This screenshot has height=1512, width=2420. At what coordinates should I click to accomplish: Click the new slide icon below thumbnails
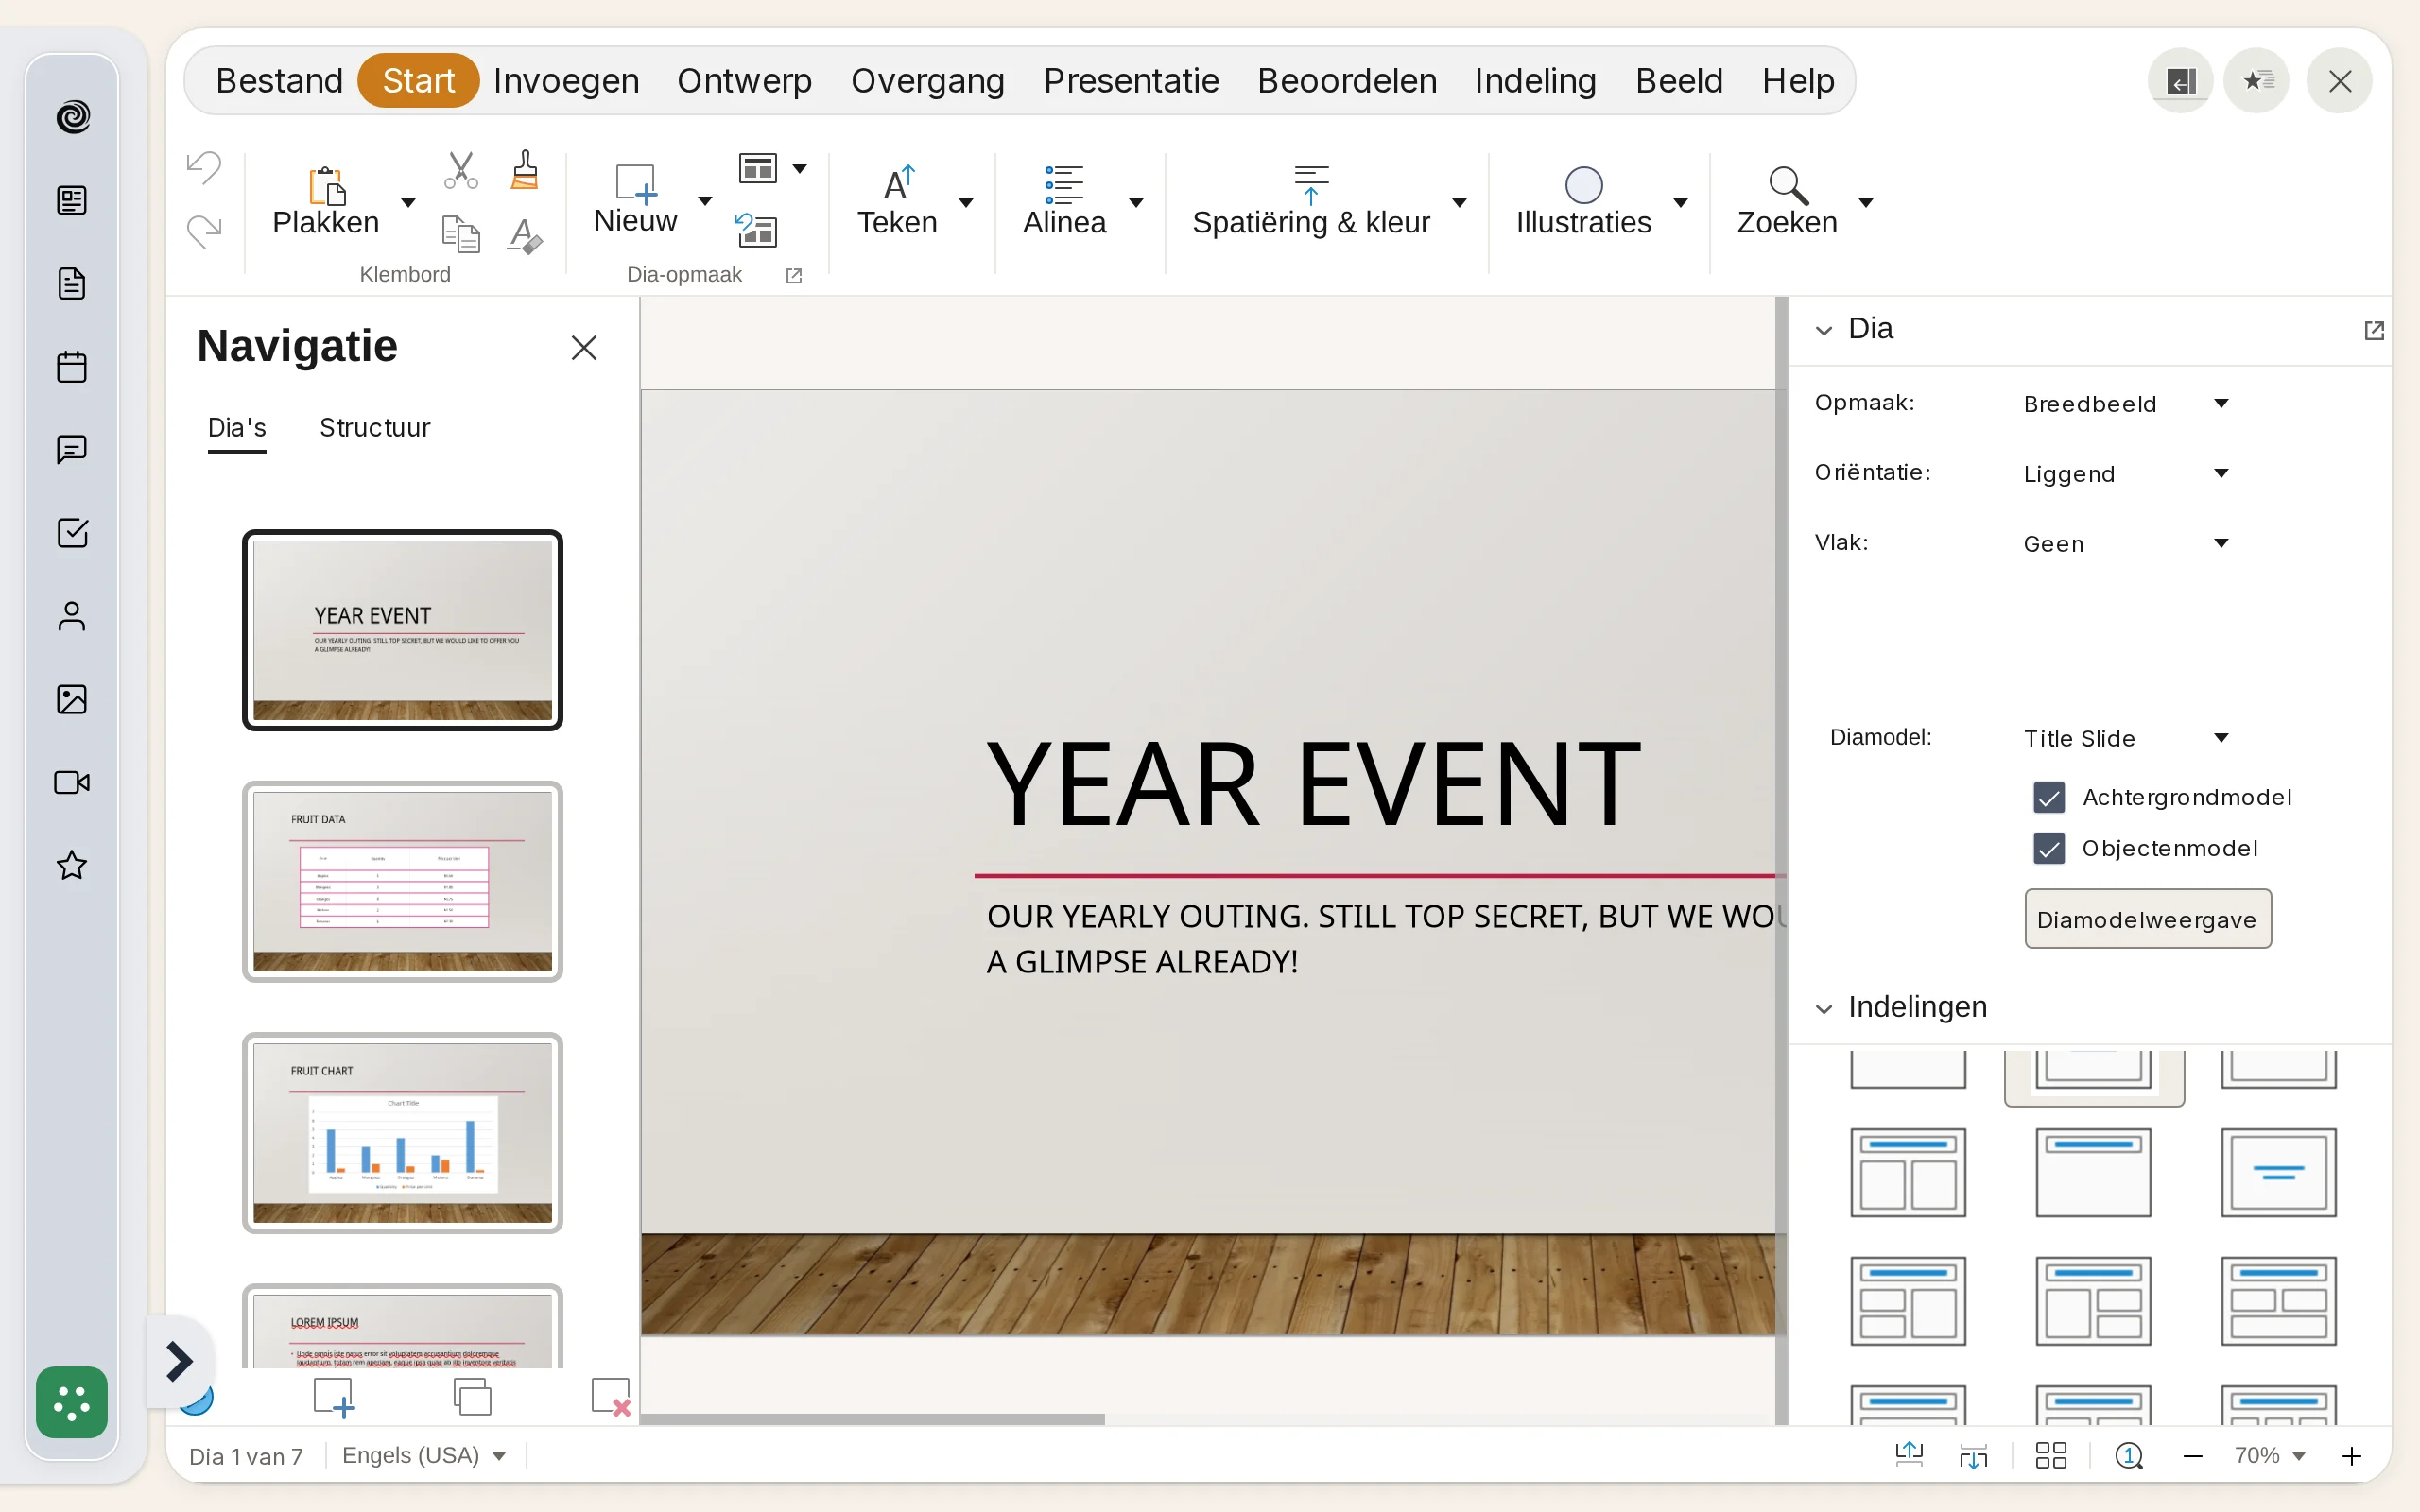tap(334, 1397)
